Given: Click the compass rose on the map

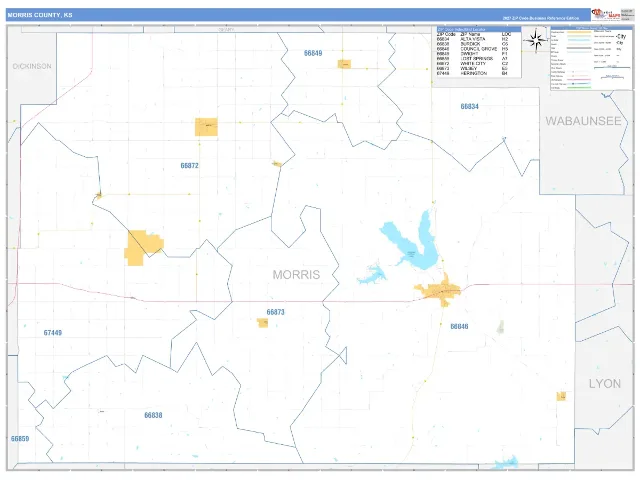Looking at the screenshot, I should 536,40.
